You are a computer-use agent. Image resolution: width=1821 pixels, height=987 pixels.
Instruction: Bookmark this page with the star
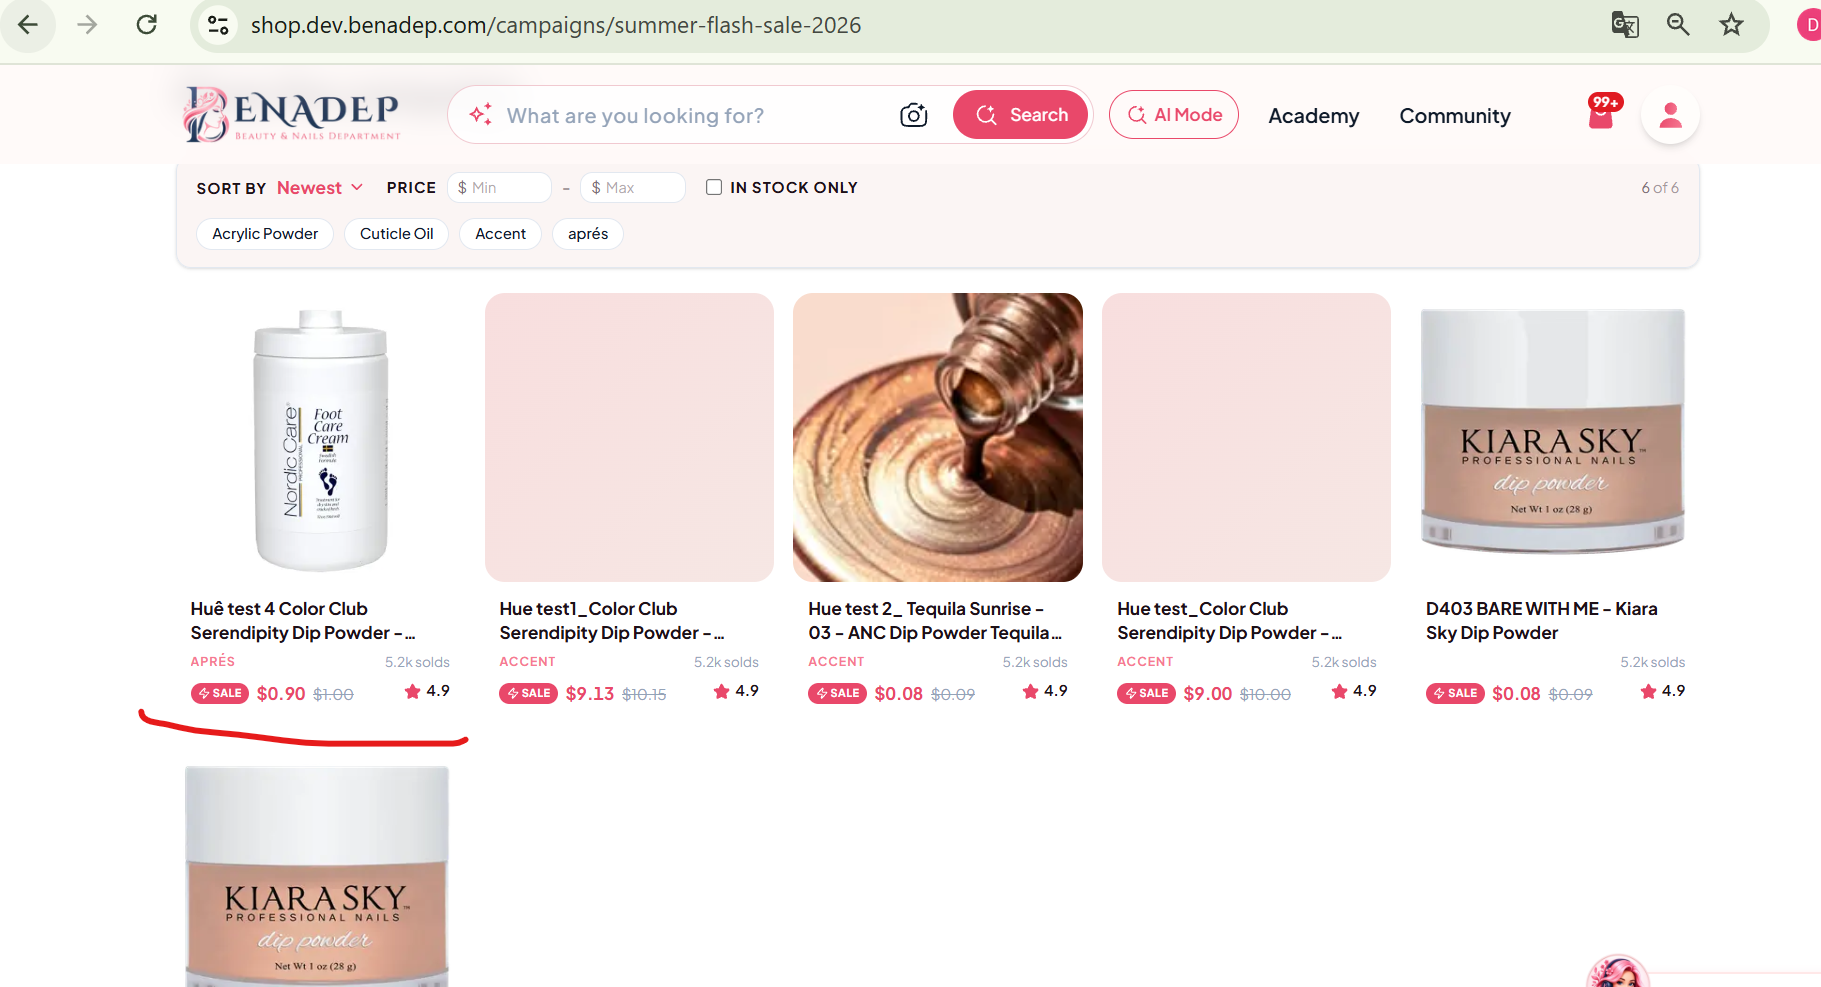click(x=1732, y=25)
